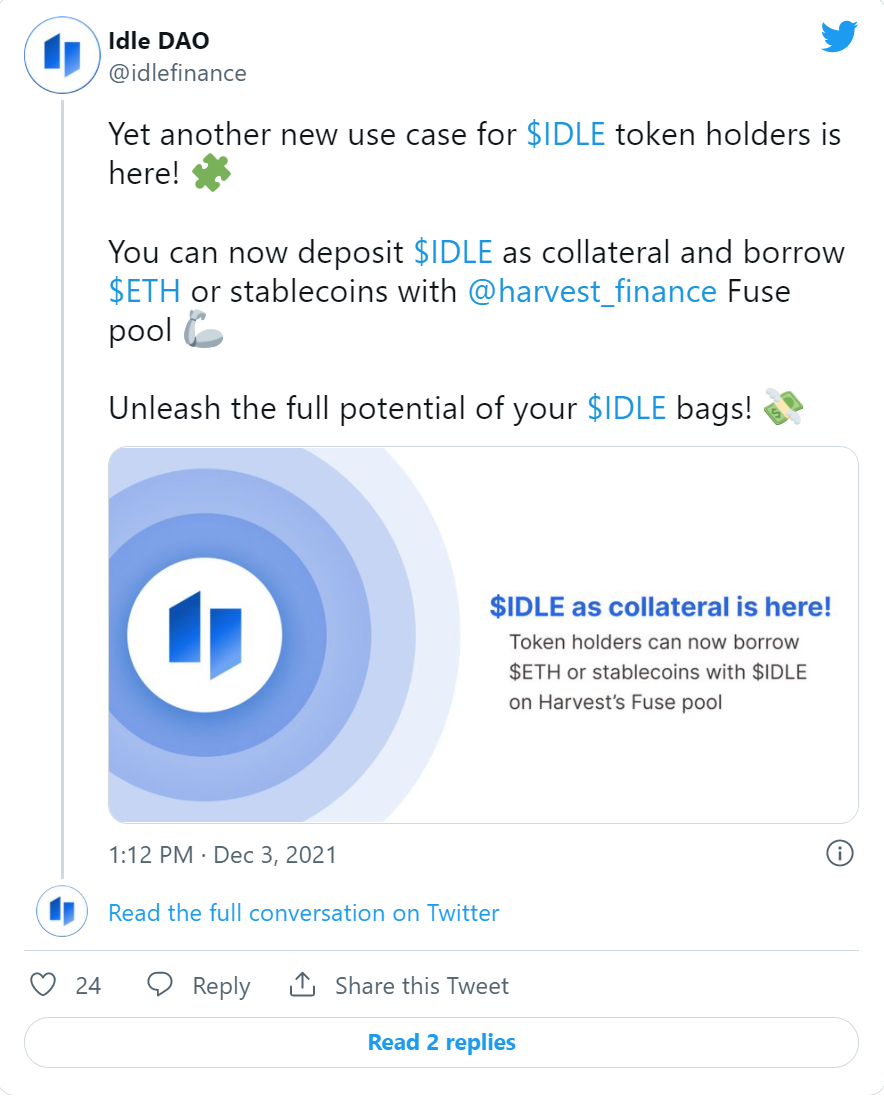Read the full conversation on Twitter
The height and width of the screenshot is (1096, 884).
(304, 913)
